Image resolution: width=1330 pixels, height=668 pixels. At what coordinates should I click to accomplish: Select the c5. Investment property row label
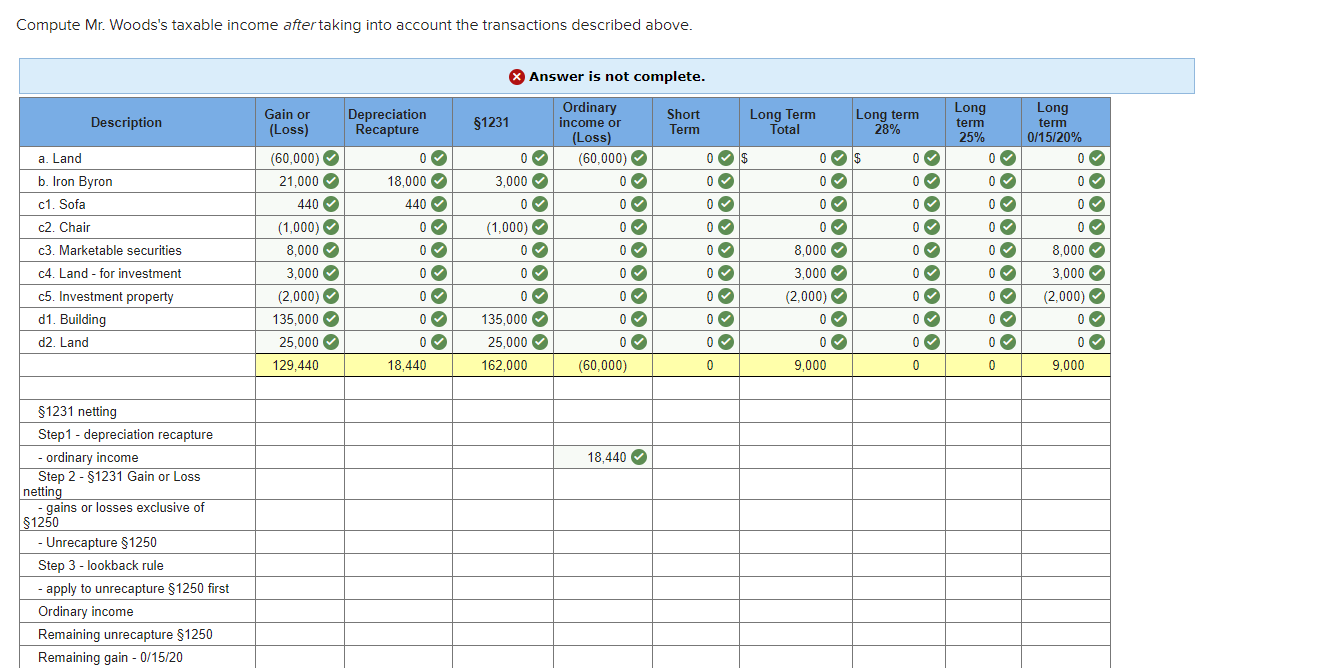106,296
